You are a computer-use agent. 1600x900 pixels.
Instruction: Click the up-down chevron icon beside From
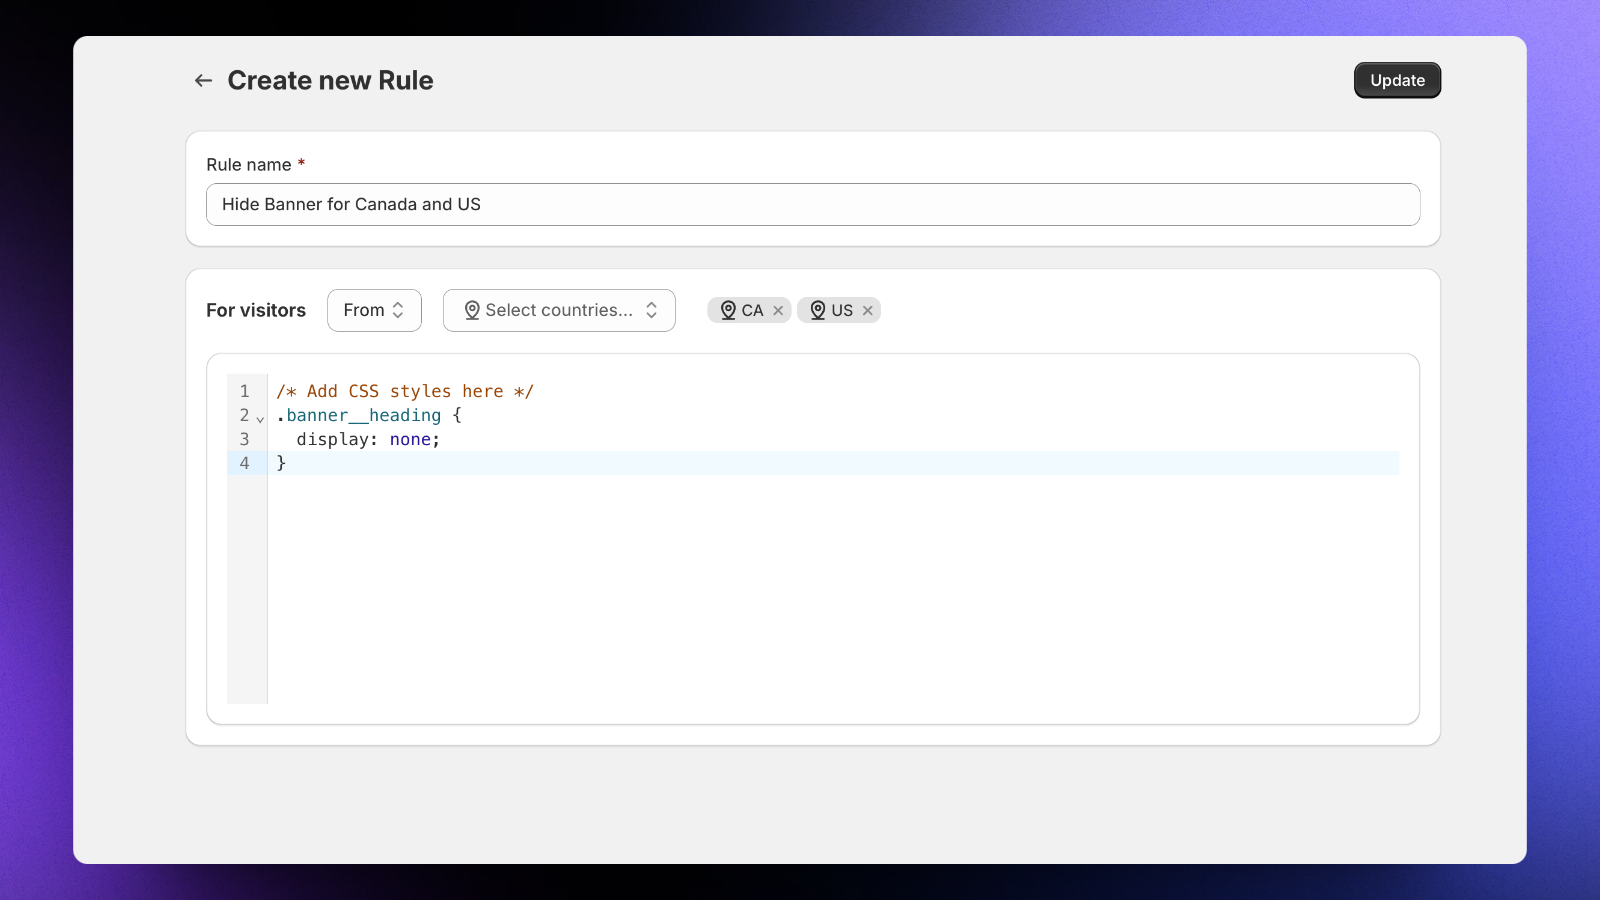point(398,311)
